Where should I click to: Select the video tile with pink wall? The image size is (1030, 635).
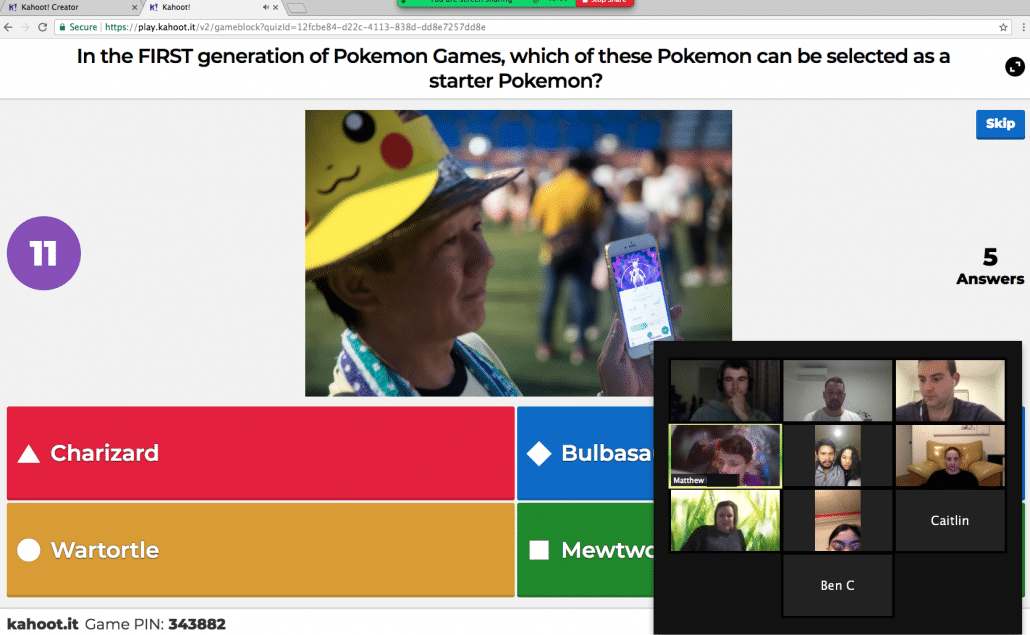838,520
